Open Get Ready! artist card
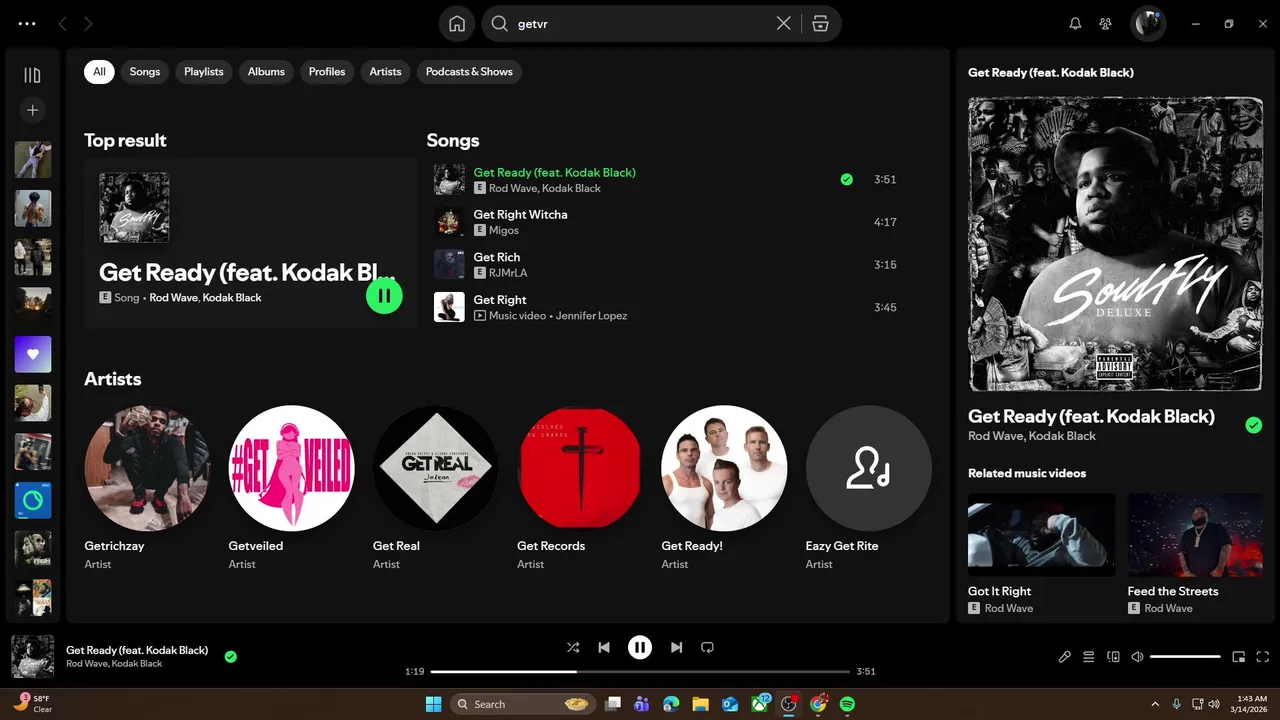Viewport: 1280px width, 720px height. [724, 490]
